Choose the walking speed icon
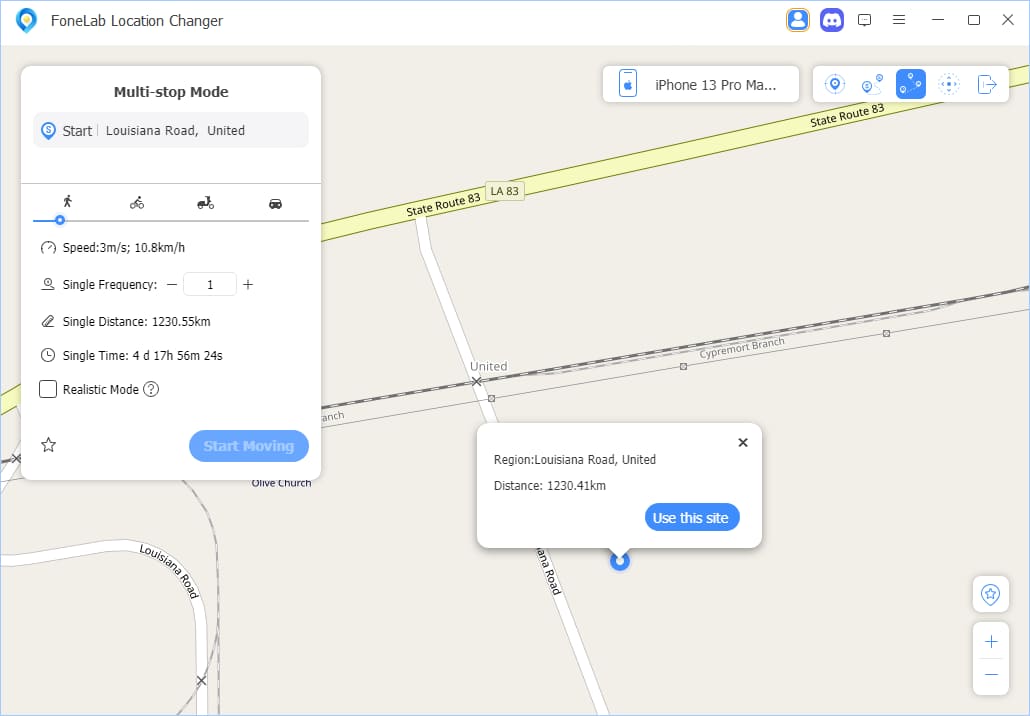 [x=67, y=202]
